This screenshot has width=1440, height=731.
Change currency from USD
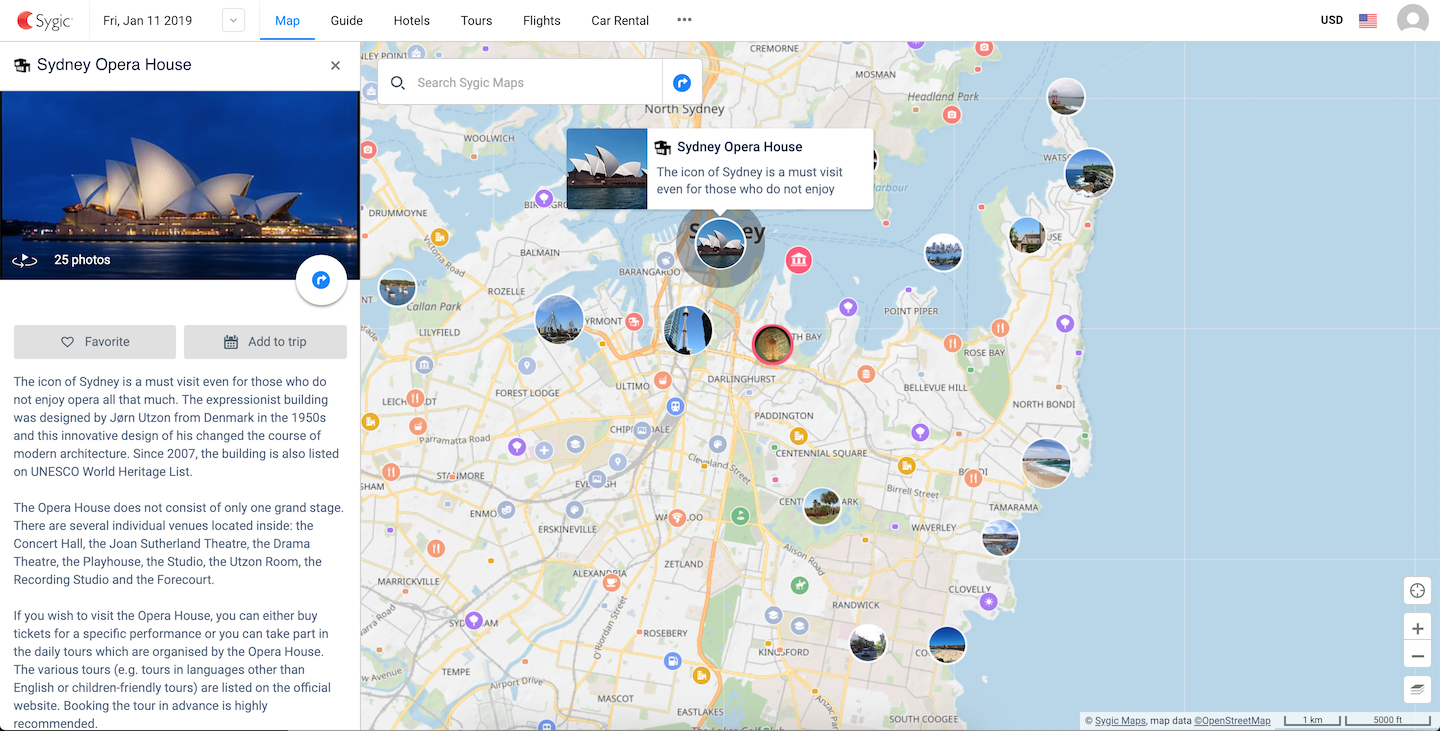pyautogui.click(x=1332, y=20)
